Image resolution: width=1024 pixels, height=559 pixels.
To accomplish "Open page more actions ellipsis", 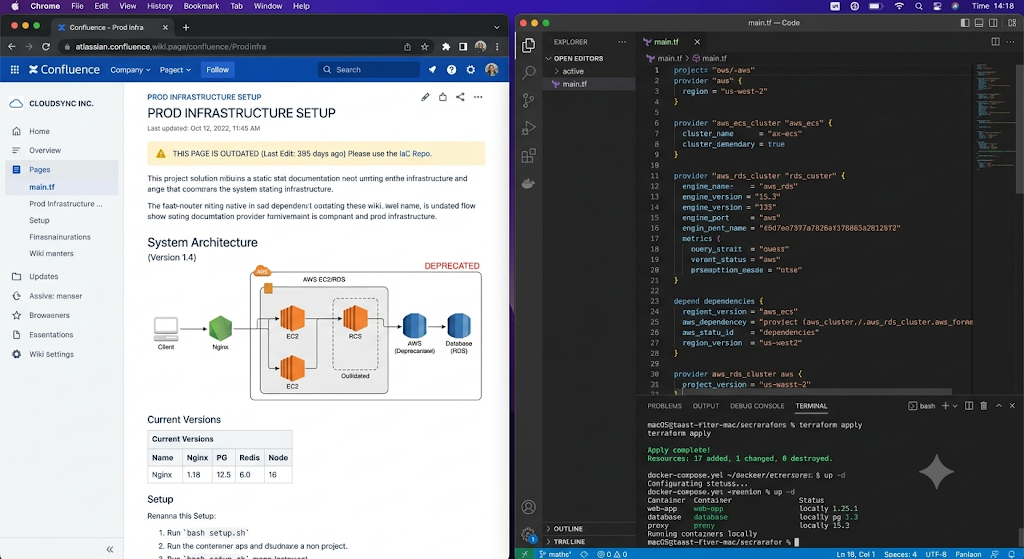I will (478, 97).
